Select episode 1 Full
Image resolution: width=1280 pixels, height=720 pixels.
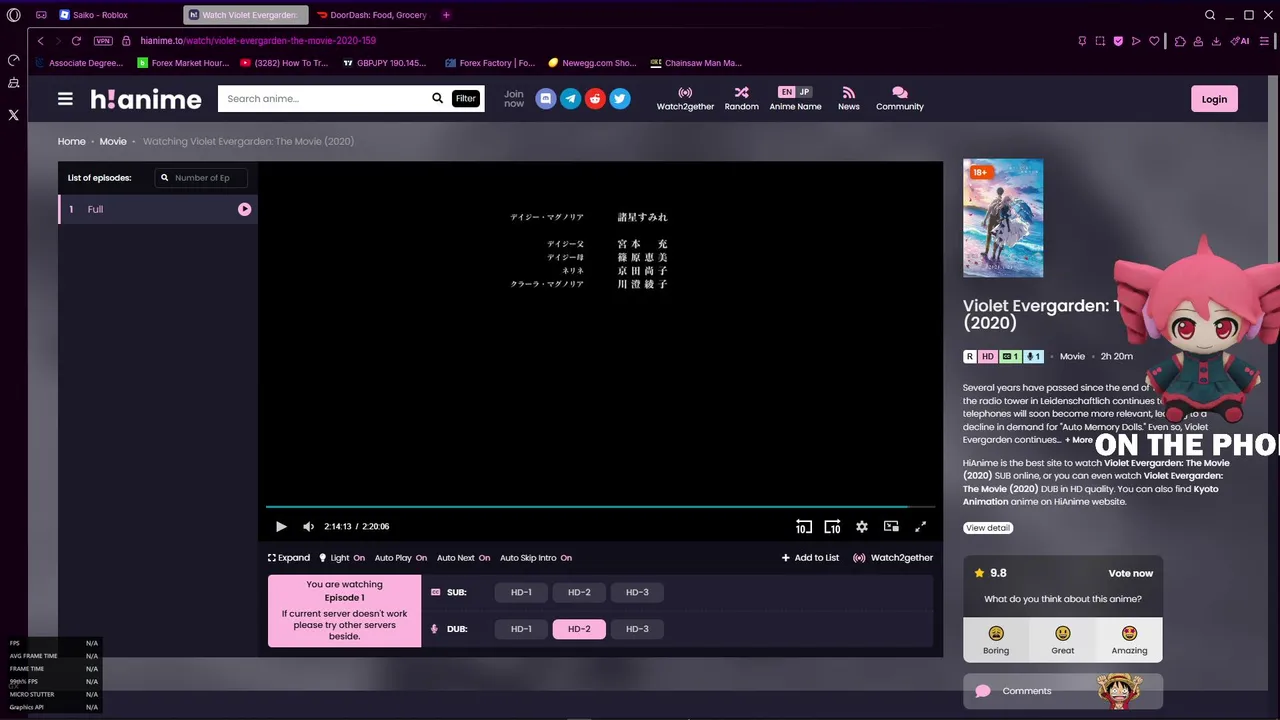tap(158, 209)
